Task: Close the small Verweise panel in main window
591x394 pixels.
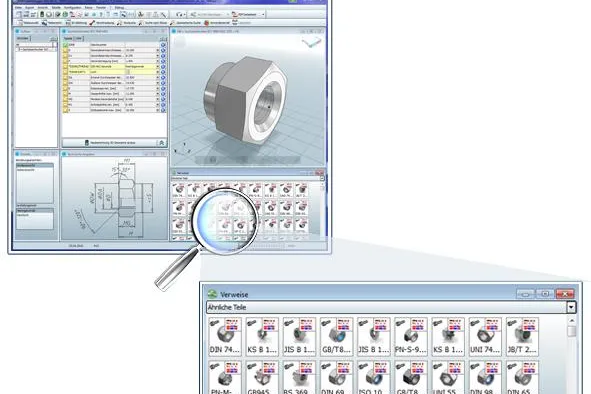Action: (320, 173)
